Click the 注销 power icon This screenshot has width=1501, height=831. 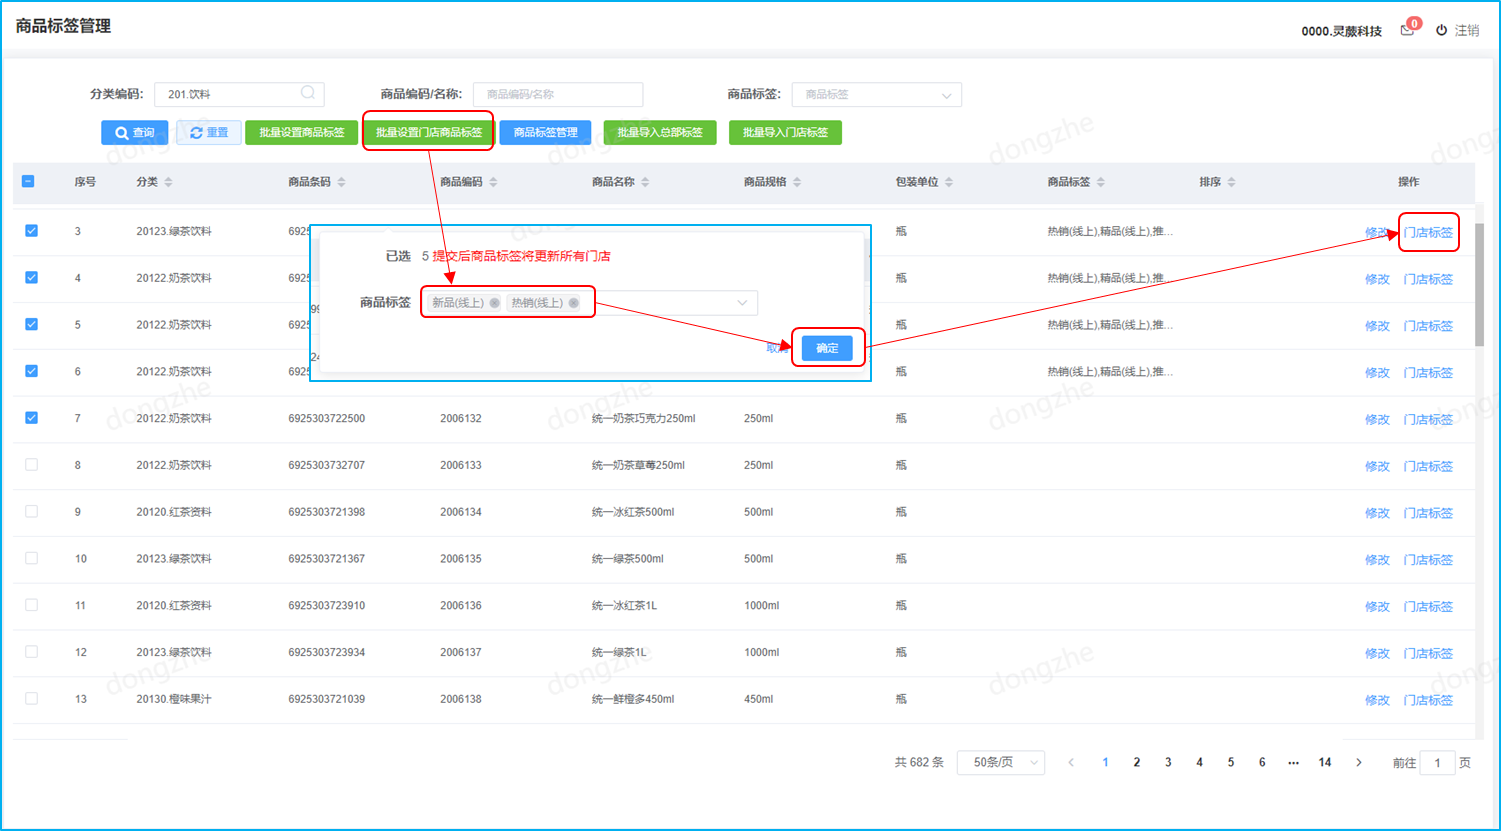(1441, 31)
